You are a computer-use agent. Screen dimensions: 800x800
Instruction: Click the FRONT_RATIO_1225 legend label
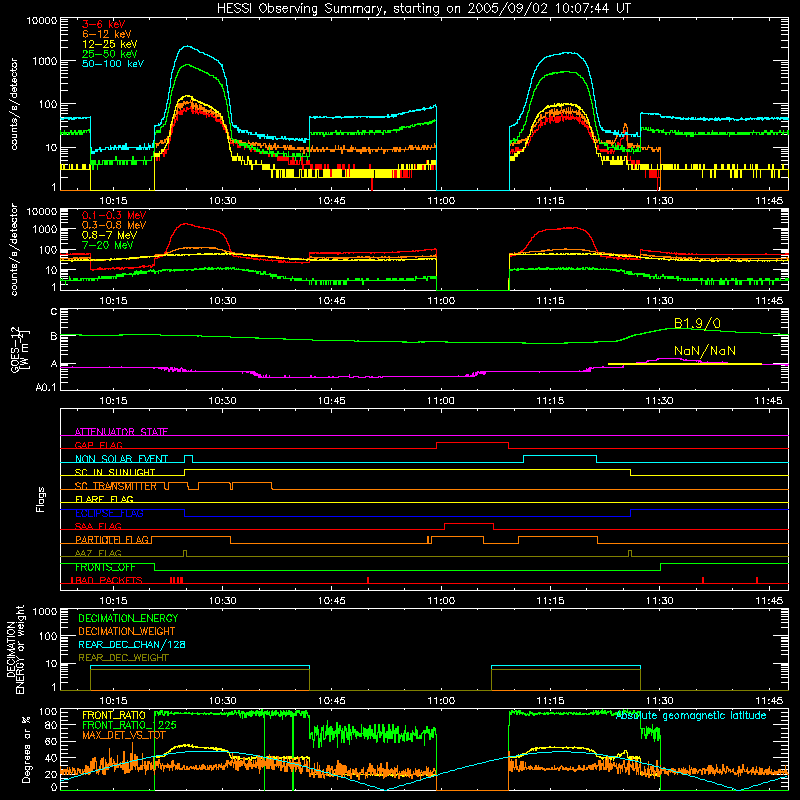[129, 725]
